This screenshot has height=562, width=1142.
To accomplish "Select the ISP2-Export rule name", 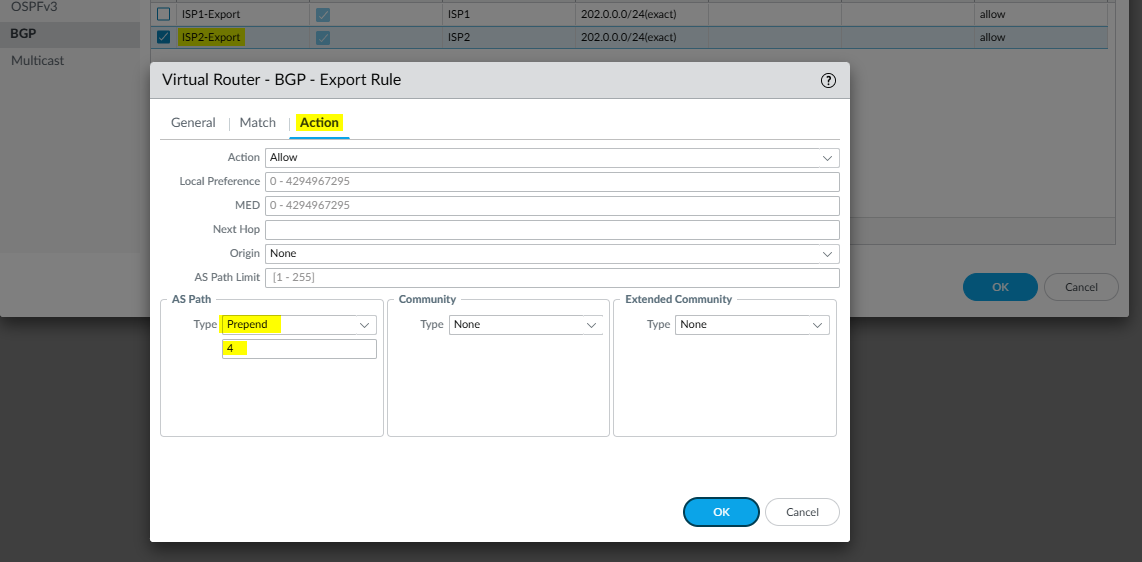I will coord(211,37).
